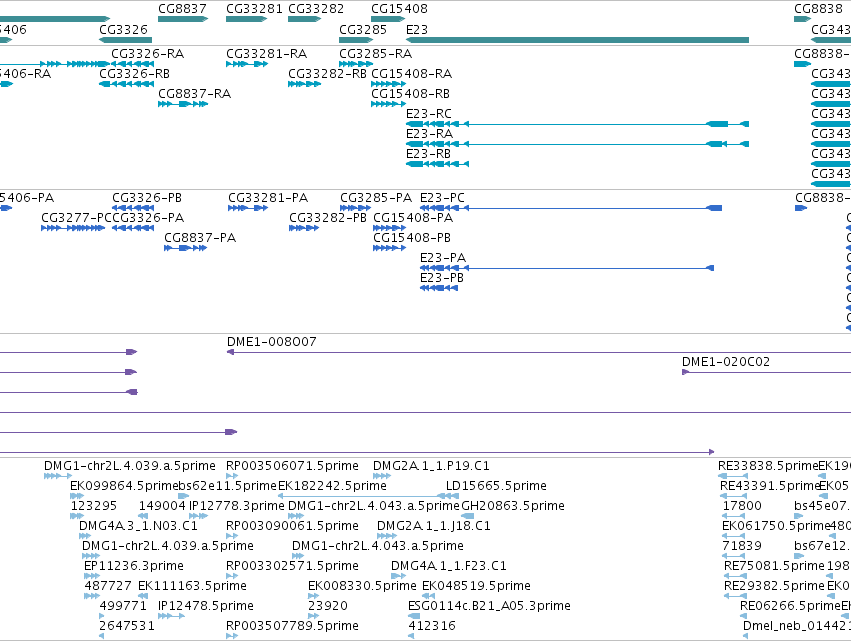The height and width of the screenshot is (641, 851).
Task: Select EST EK048519.5prime
Action: point(429,596)
